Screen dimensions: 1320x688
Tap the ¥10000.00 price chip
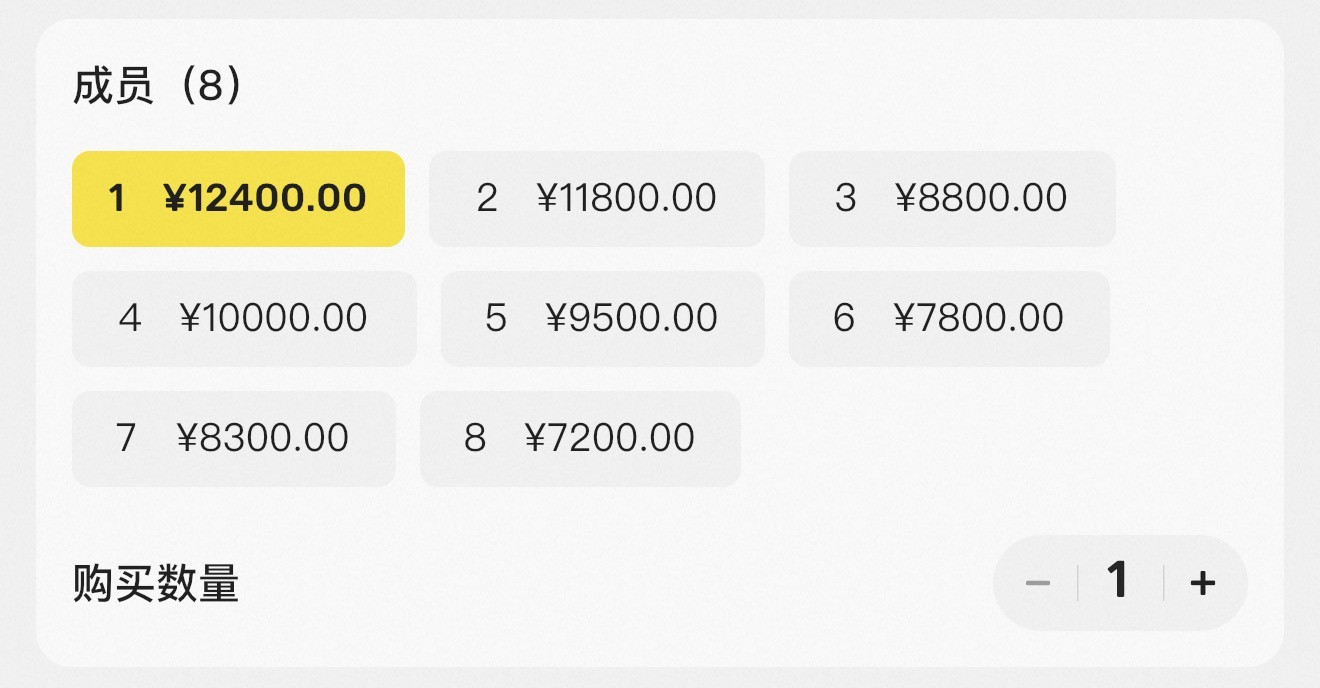pos(243,318)
